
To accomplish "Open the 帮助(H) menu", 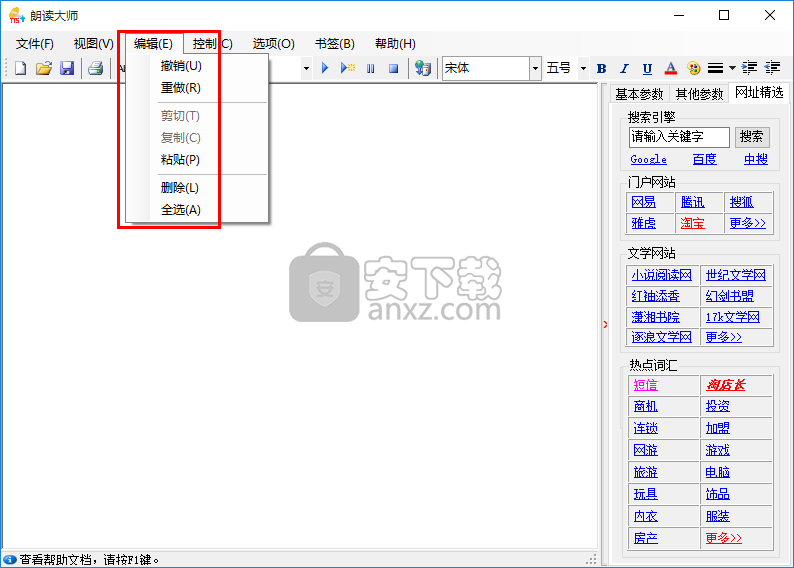I will point(395,44).
